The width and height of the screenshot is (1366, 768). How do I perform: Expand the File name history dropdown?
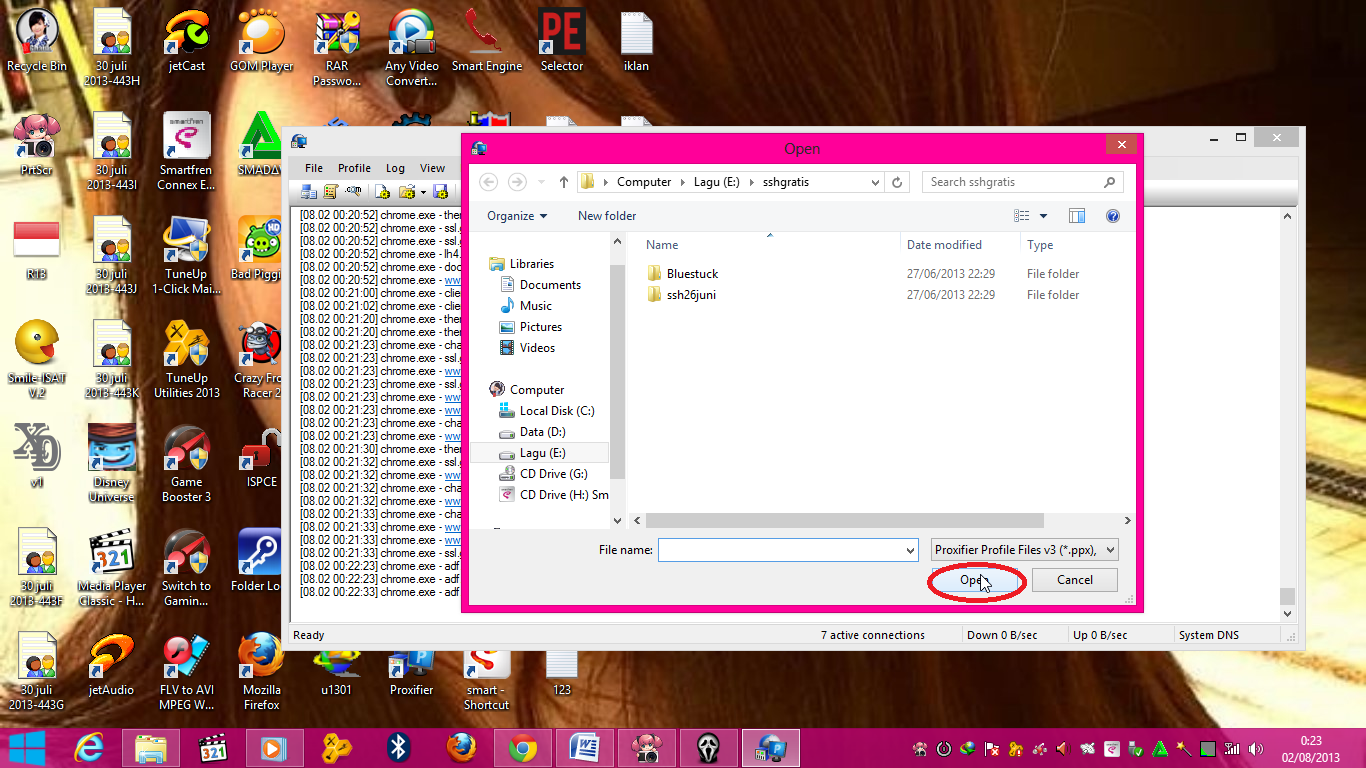[x=910, y=550]
